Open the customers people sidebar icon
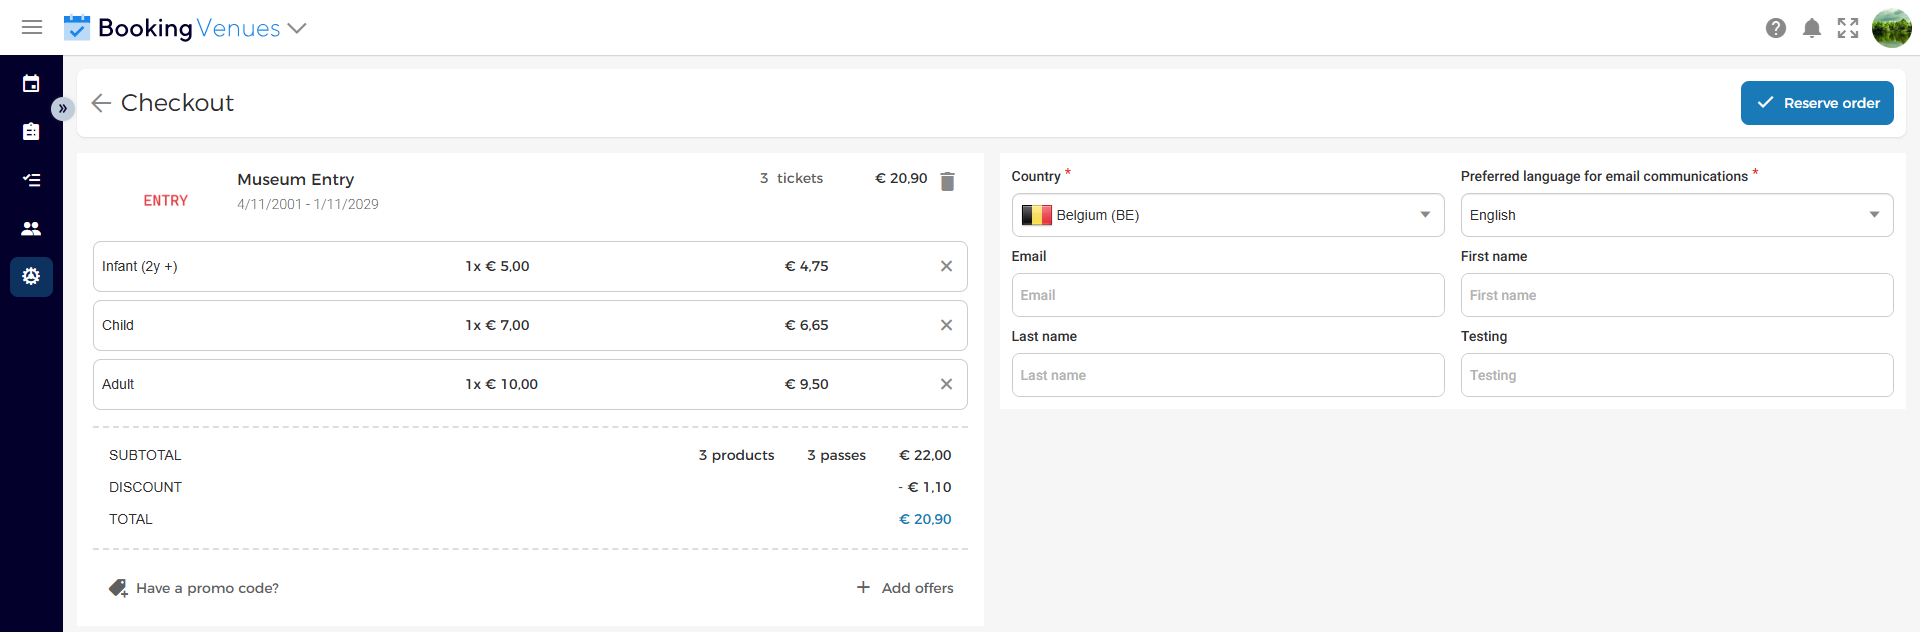 pyautogui.click(x=31, y=228)
